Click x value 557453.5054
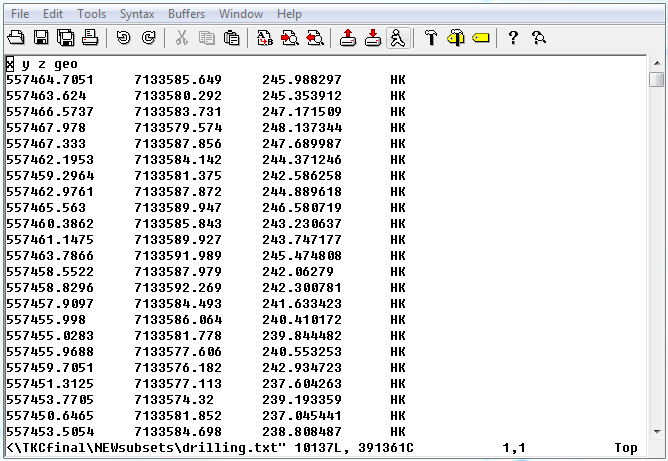The width and height of the screenshot is (668, 461). pyautogui.click(x=50, y=432)
